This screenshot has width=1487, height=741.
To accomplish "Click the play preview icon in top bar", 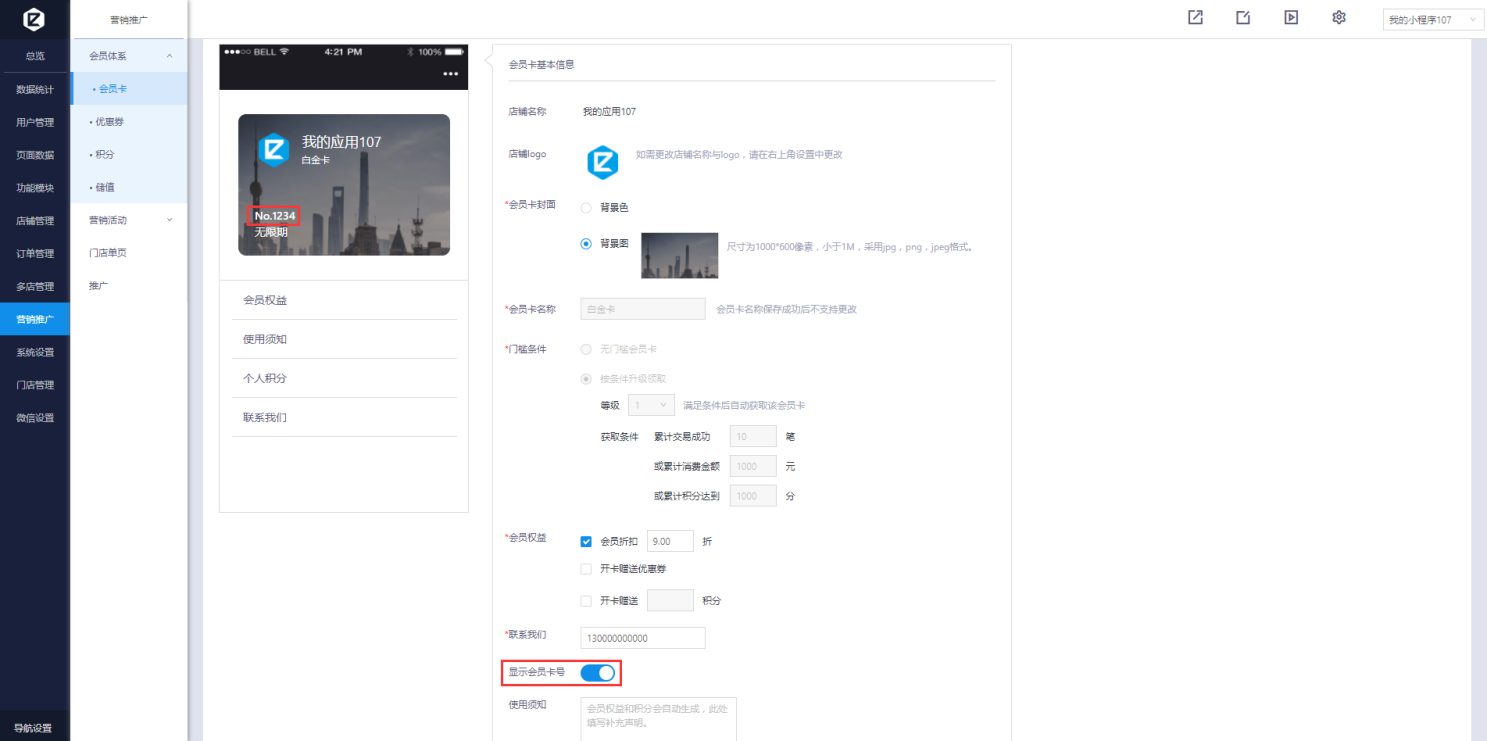I will [x=1291, y=17].
